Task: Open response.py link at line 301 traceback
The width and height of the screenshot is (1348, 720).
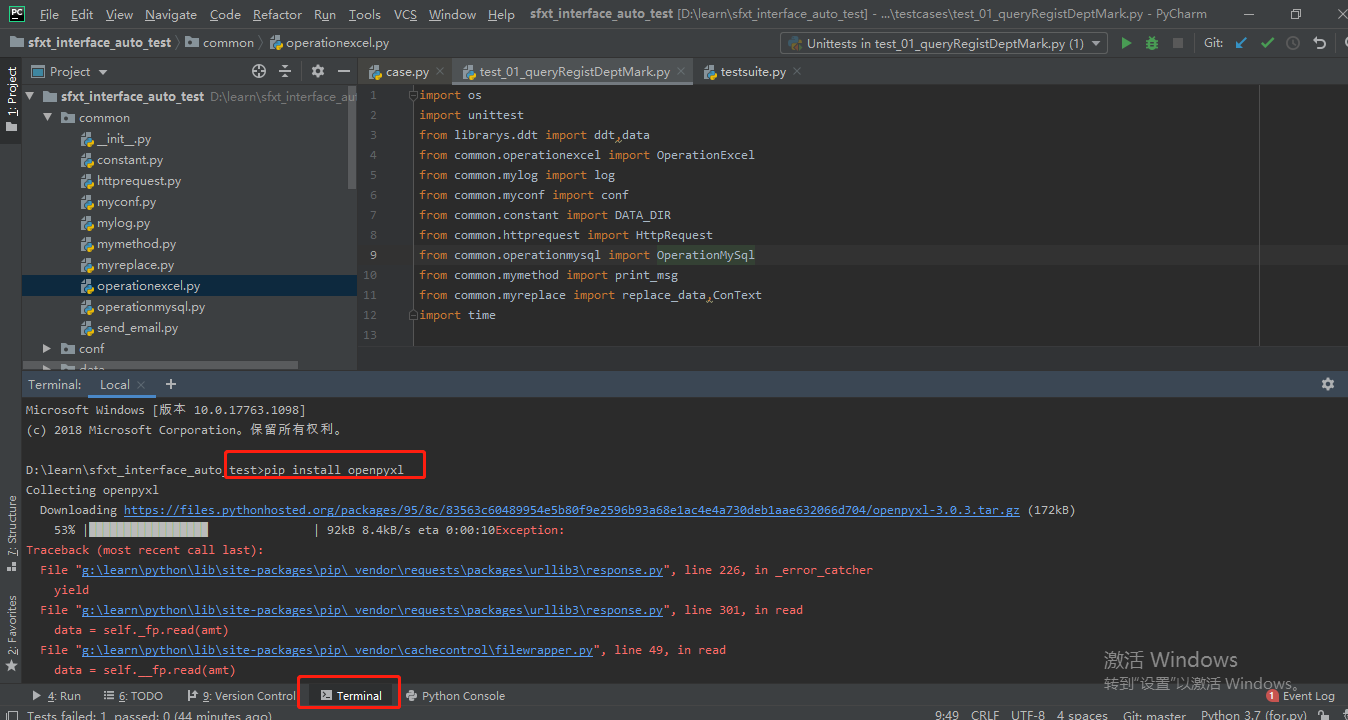Action: click(x=373, y=610)
